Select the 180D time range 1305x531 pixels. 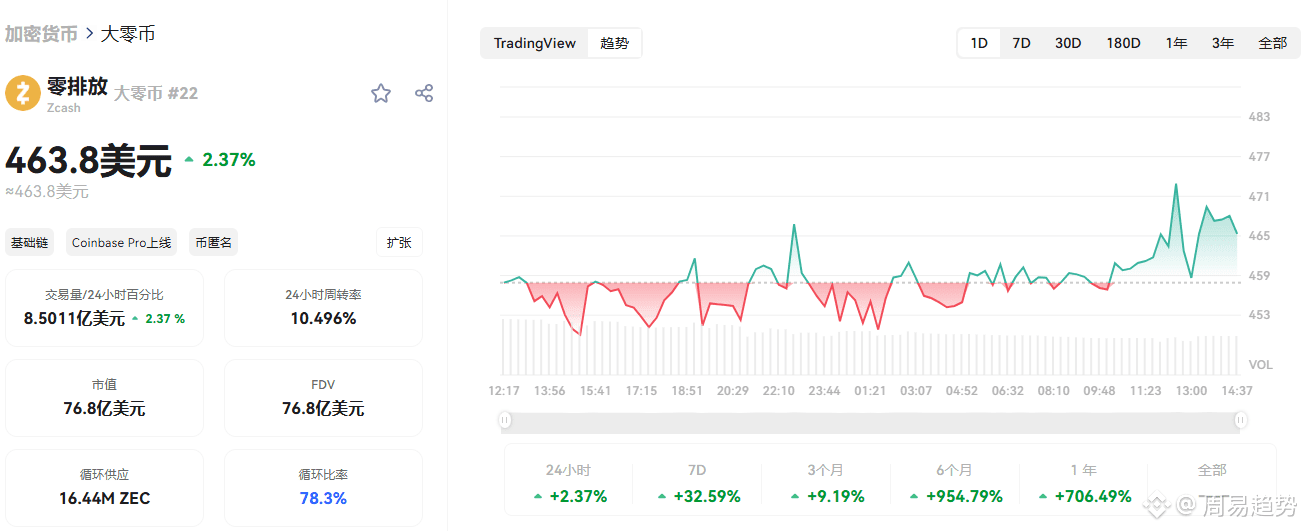point(1123,43)
